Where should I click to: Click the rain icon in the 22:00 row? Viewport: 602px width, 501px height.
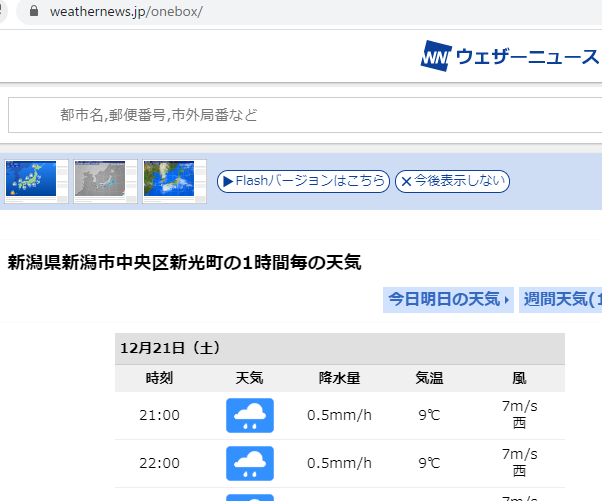click(x=250, y=463)
